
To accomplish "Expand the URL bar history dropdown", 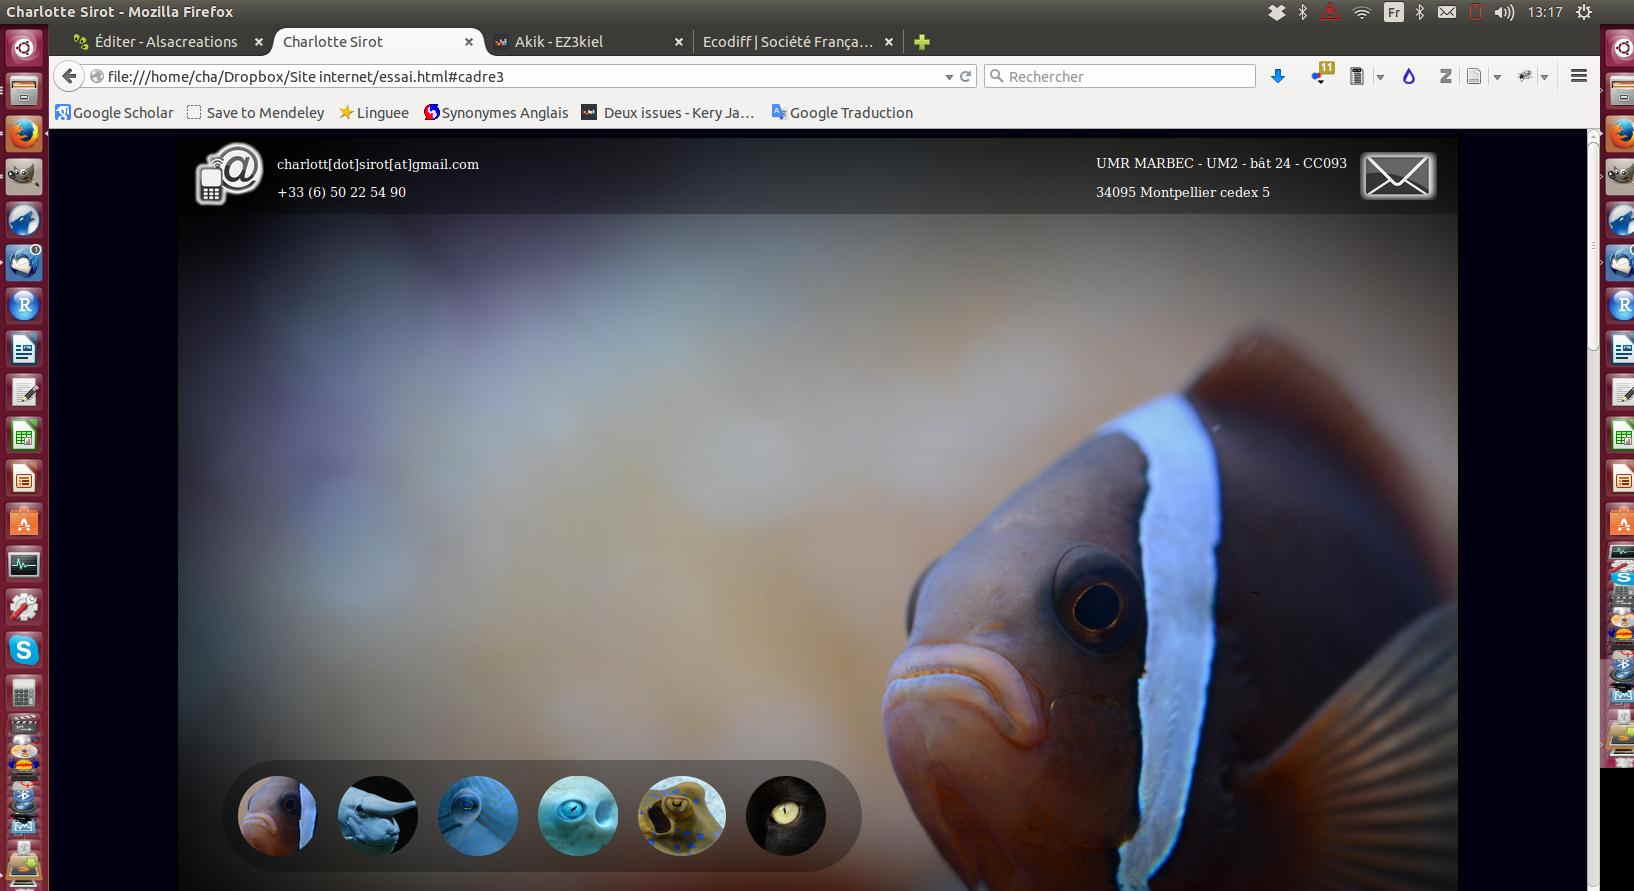I will pos(949,77).
